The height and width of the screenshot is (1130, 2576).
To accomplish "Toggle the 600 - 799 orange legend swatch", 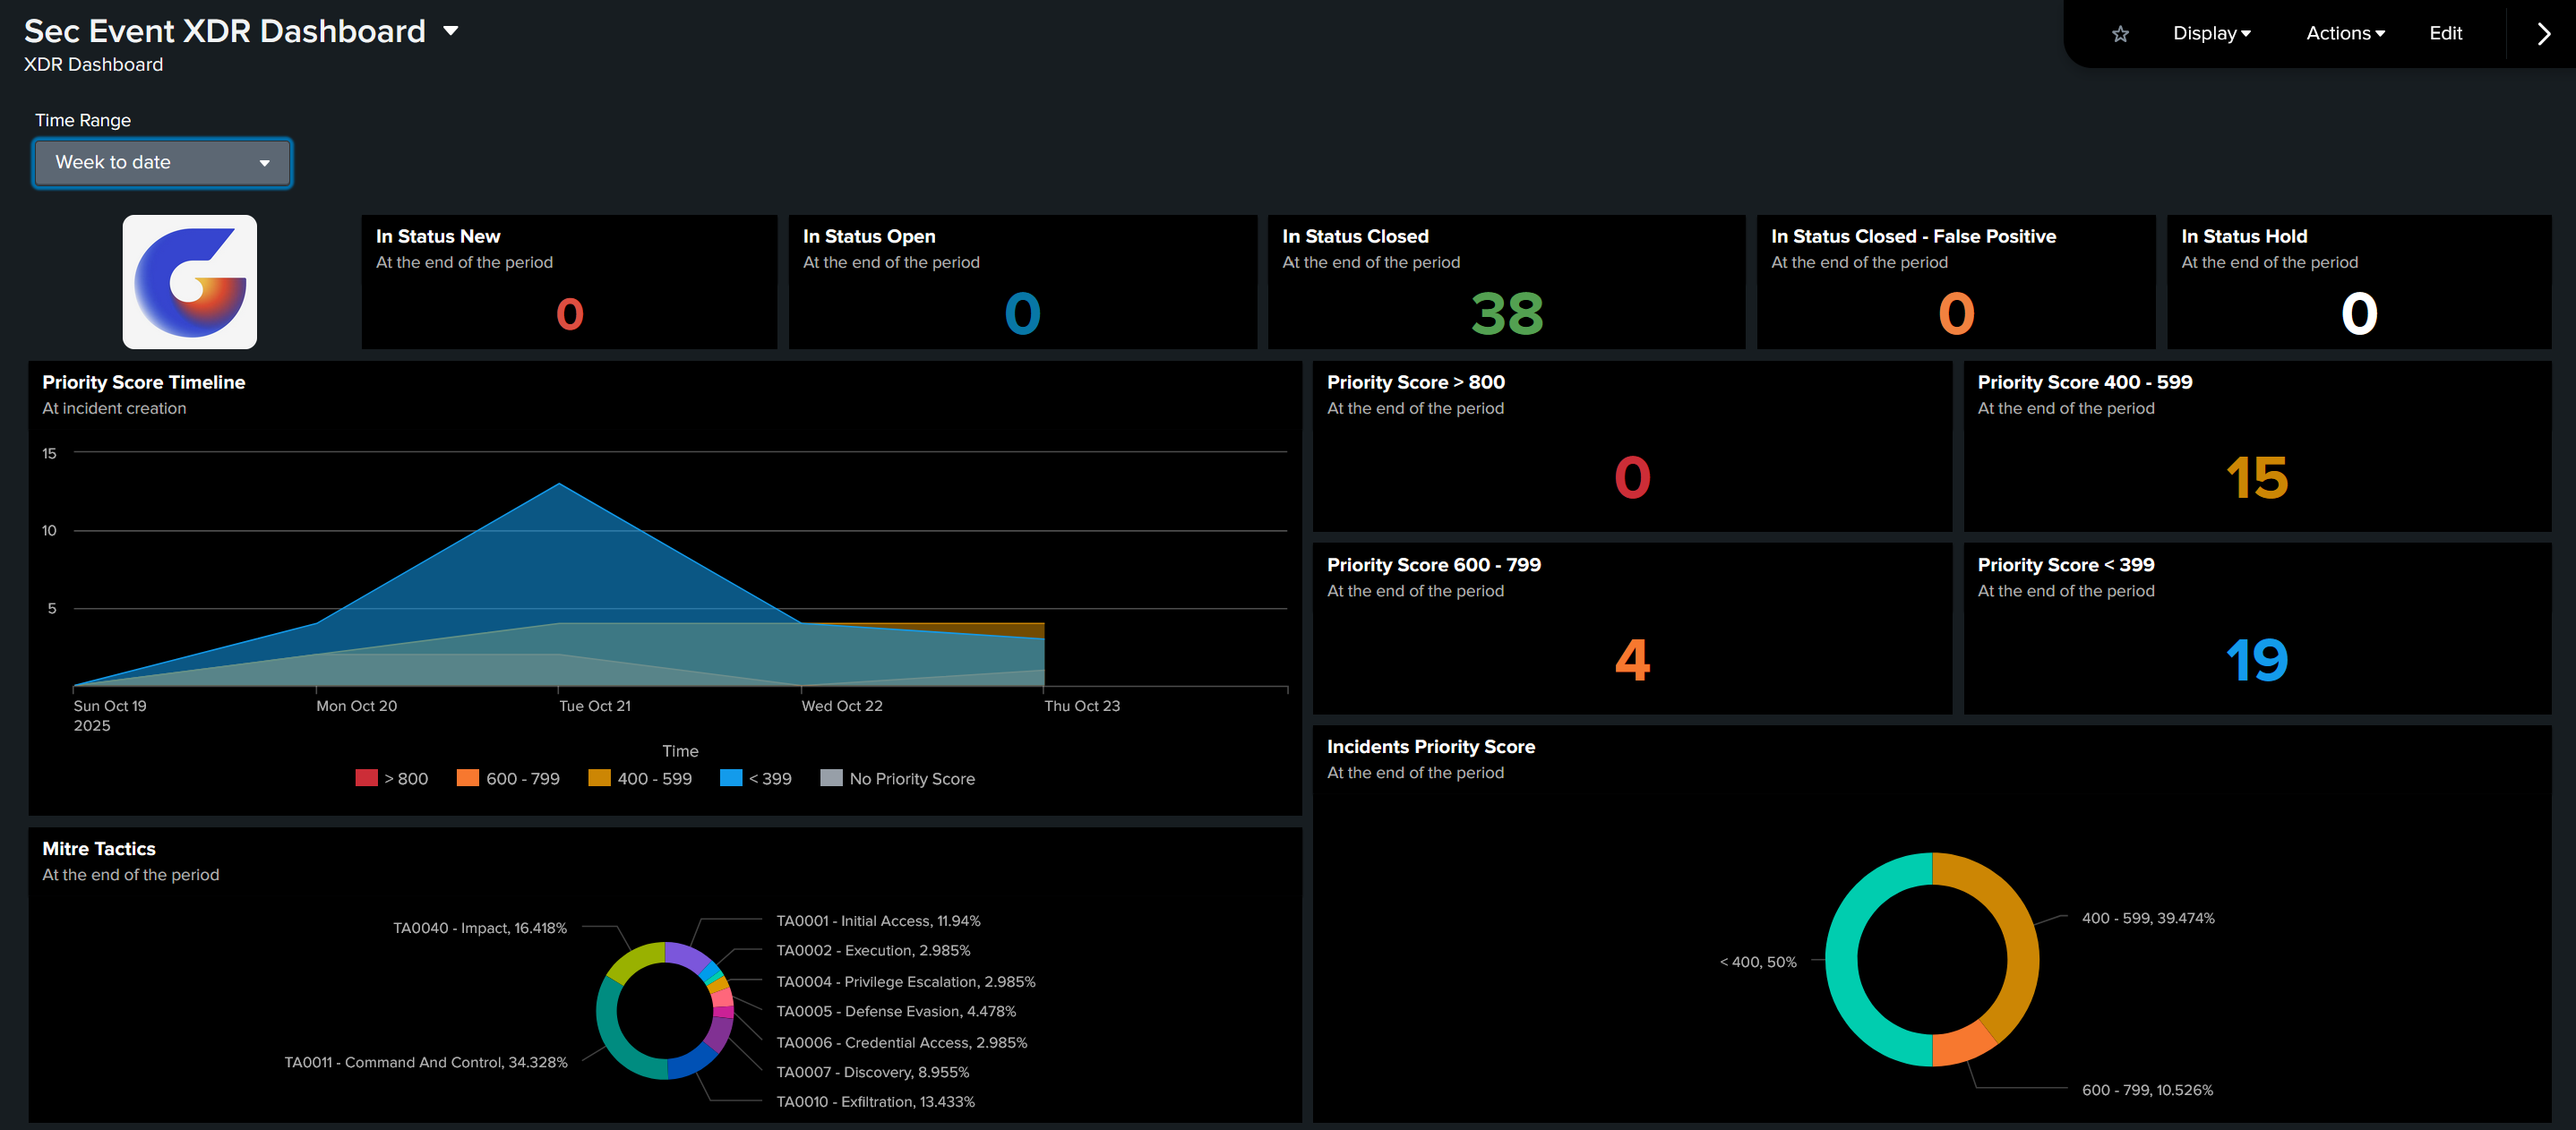I will [467, 778].
